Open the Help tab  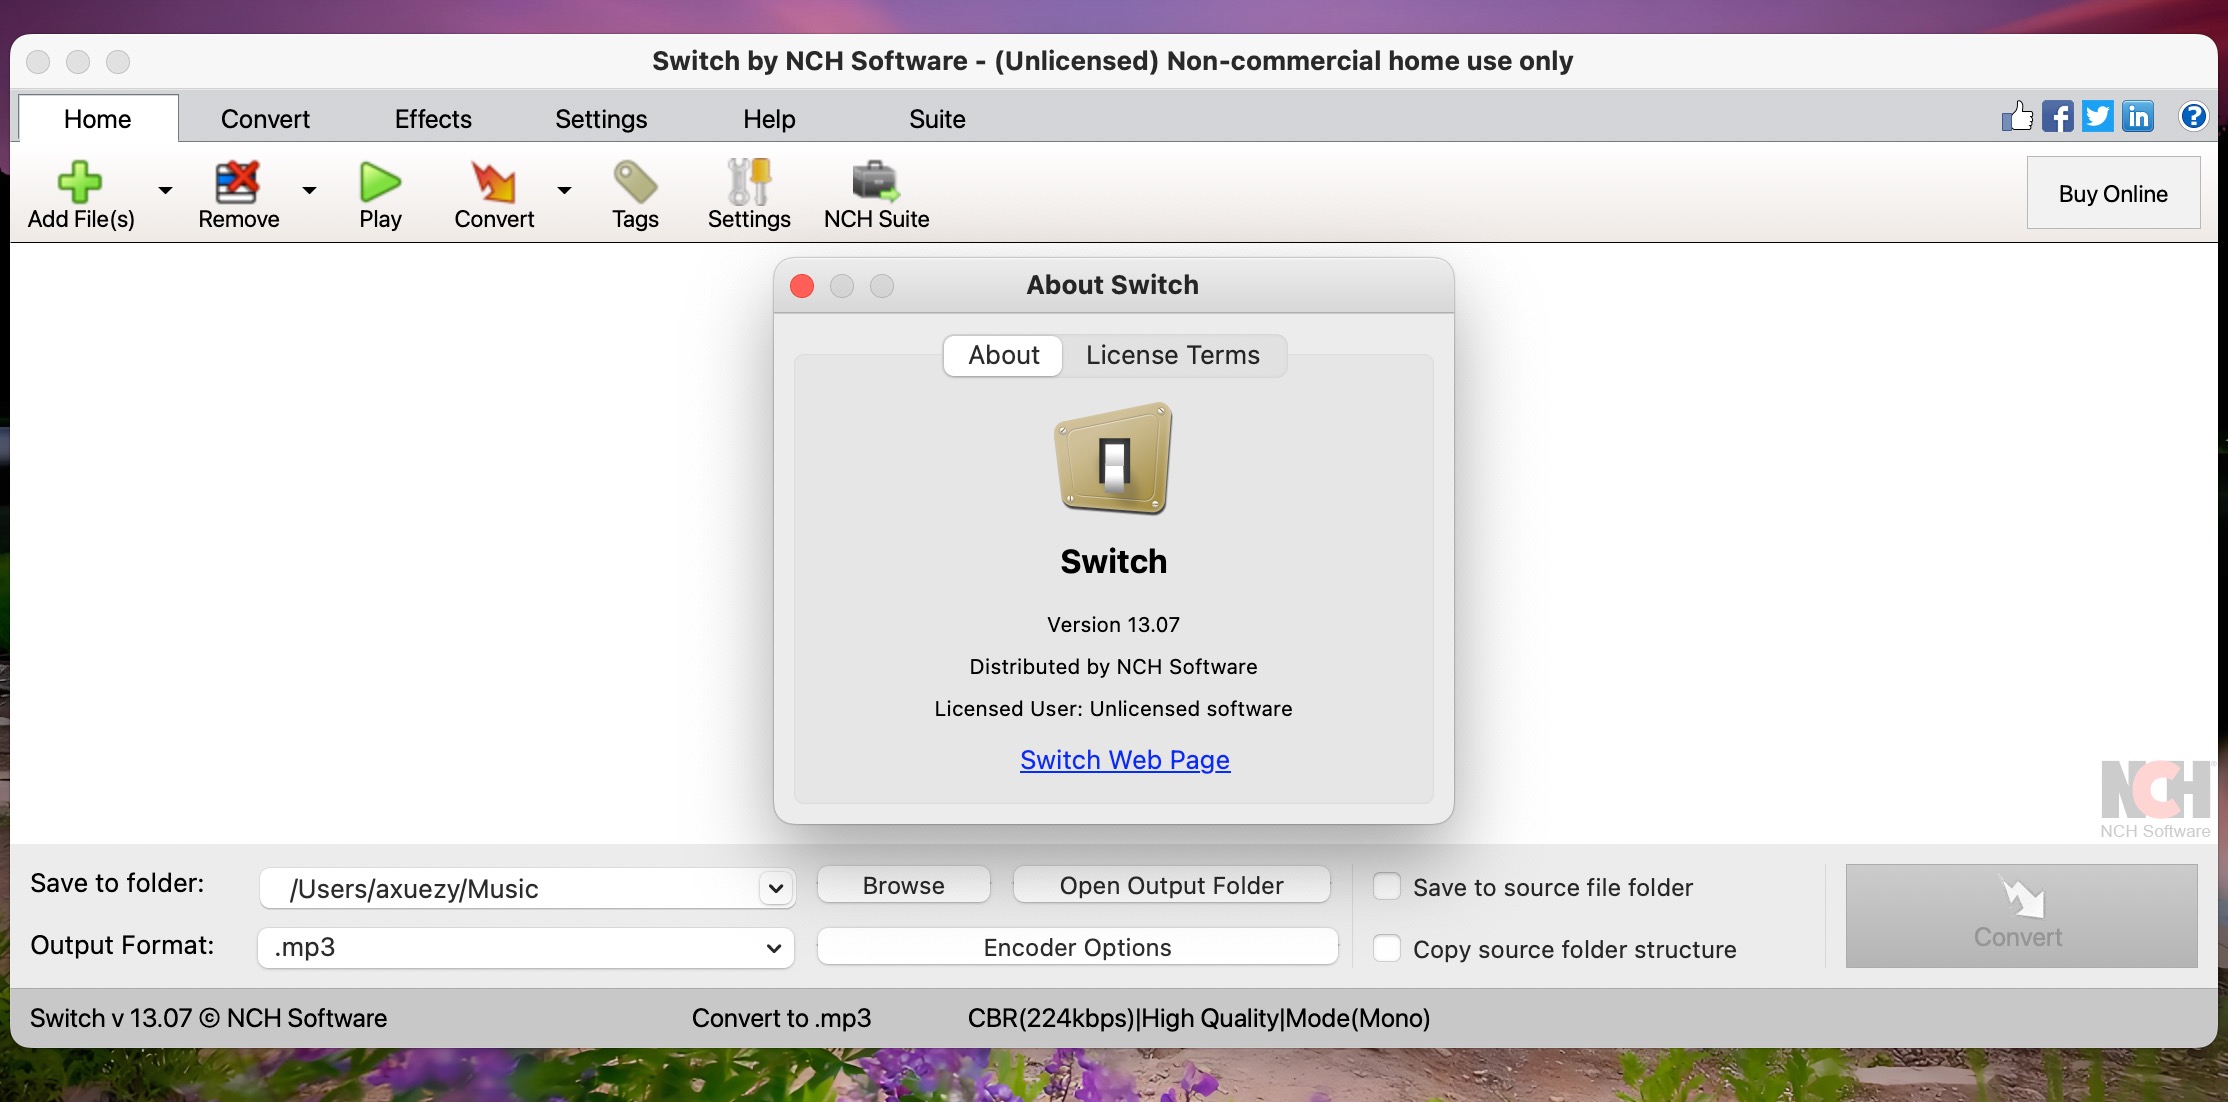click(769, 119)
